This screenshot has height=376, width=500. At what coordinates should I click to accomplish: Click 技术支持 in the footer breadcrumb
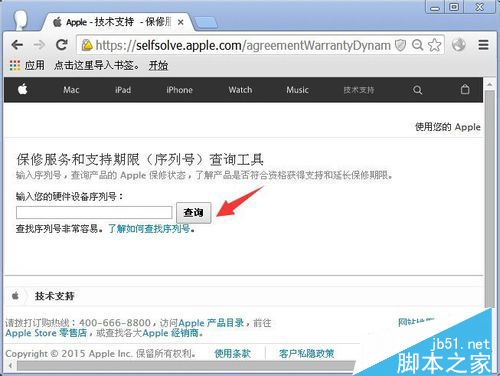coord(55,296)
